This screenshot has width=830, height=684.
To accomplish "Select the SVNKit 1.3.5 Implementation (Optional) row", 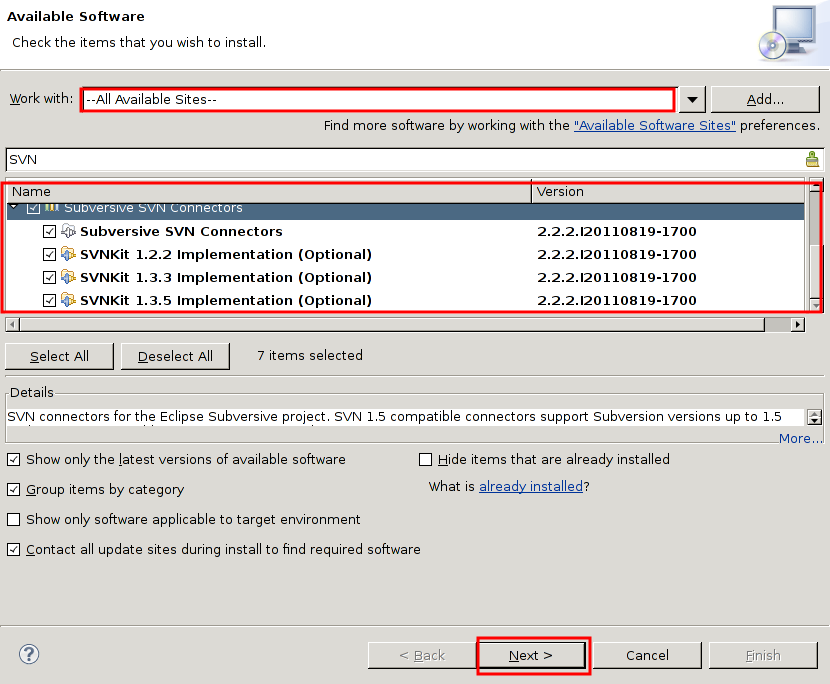I will coord(405,301).
